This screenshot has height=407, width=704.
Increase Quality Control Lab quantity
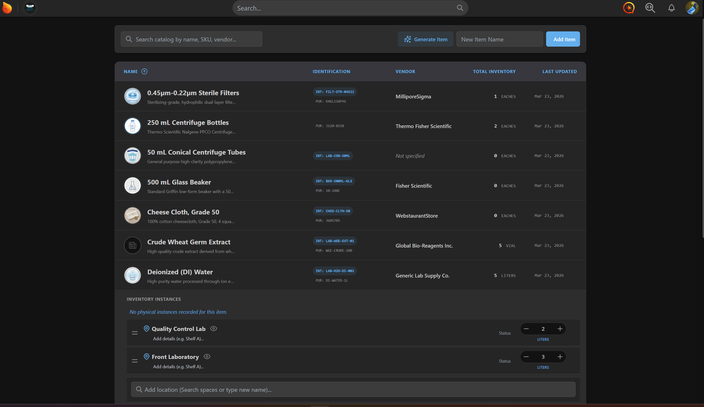(x=560, y=329)
